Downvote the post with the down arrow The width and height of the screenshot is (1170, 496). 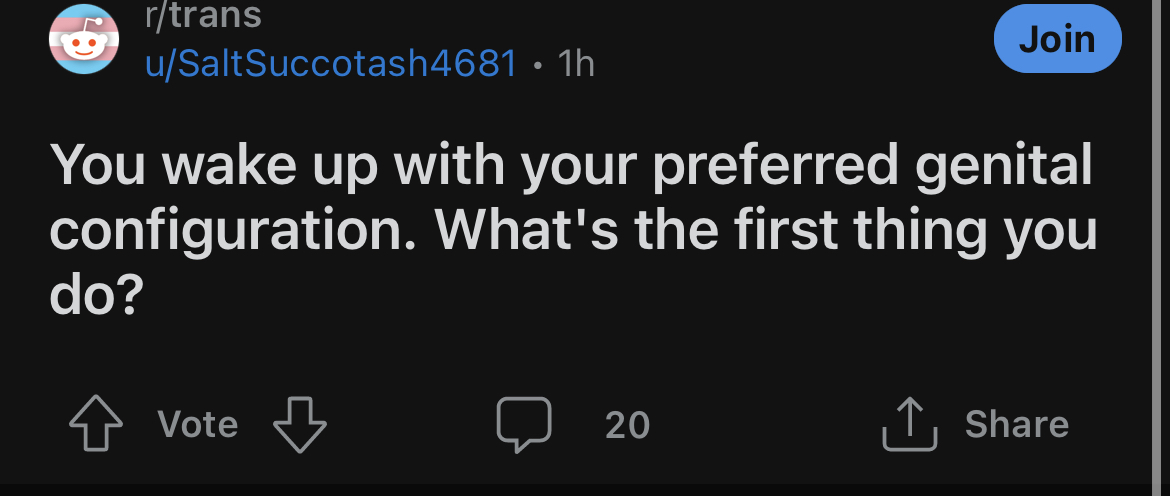300,423
